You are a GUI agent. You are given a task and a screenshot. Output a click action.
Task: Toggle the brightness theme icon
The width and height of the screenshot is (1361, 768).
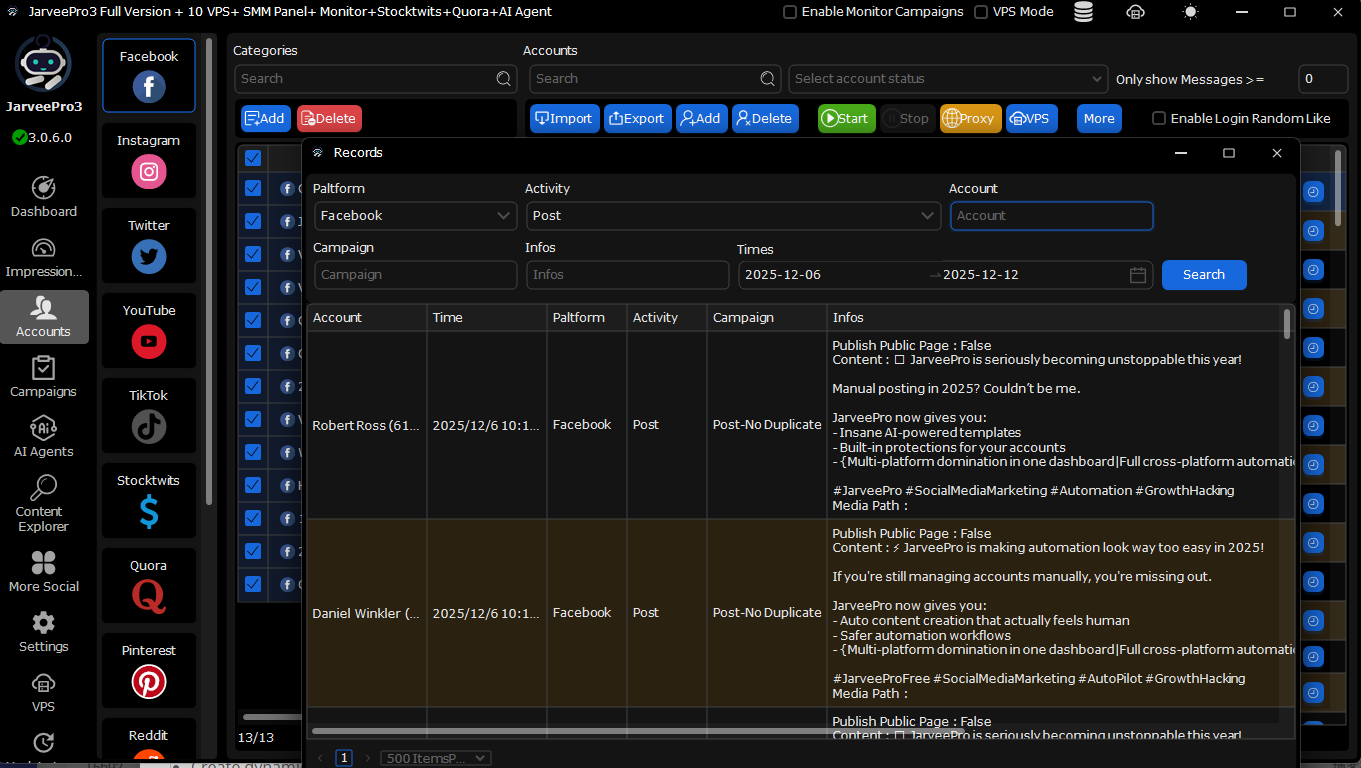coord(1190,12)
